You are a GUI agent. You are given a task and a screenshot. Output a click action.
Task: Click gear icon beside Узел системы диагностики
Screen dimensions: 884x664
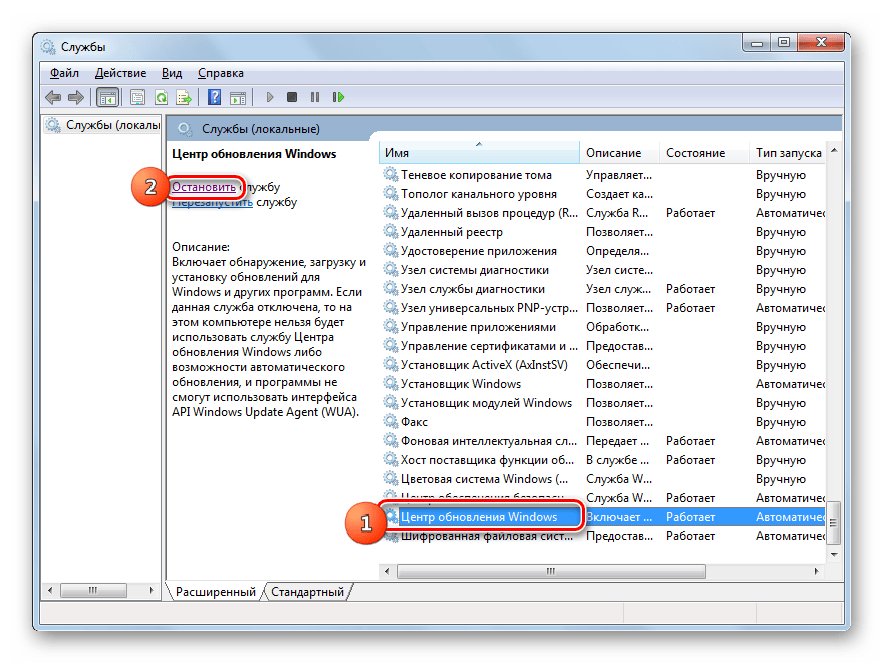pyautogui.click(x=390, y=269)
